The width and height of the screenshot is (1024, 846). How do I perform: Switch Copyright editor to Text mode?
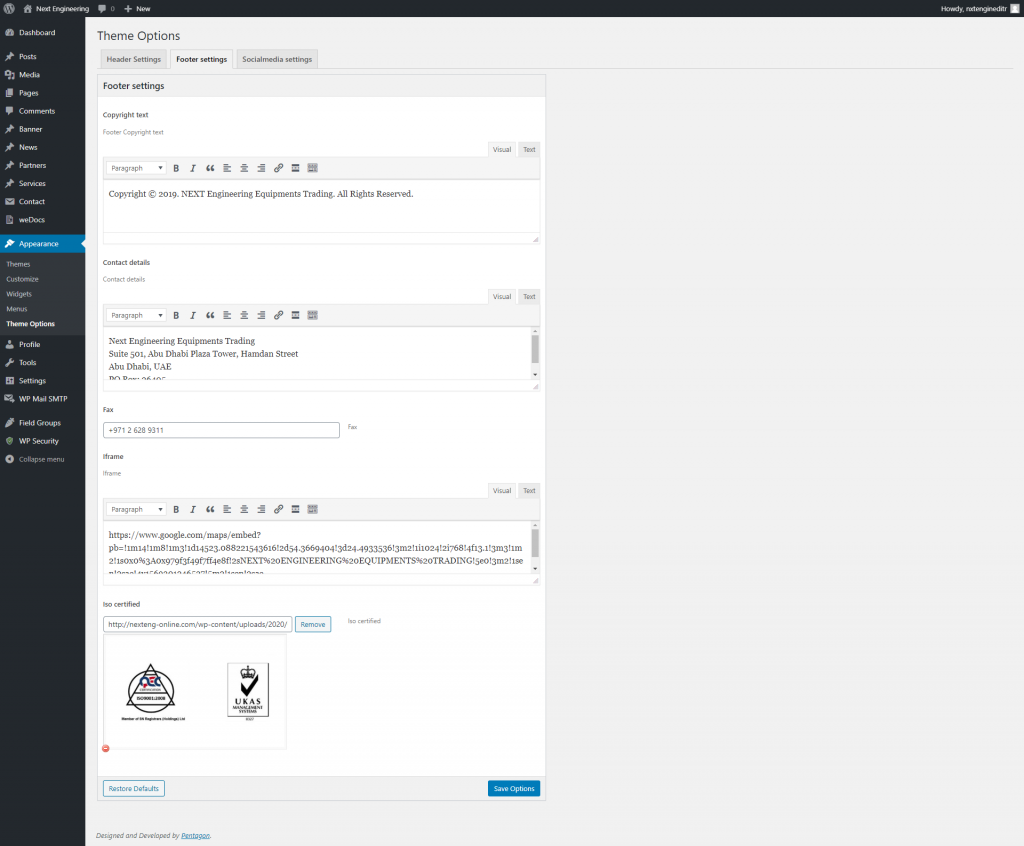pos(529,149)
